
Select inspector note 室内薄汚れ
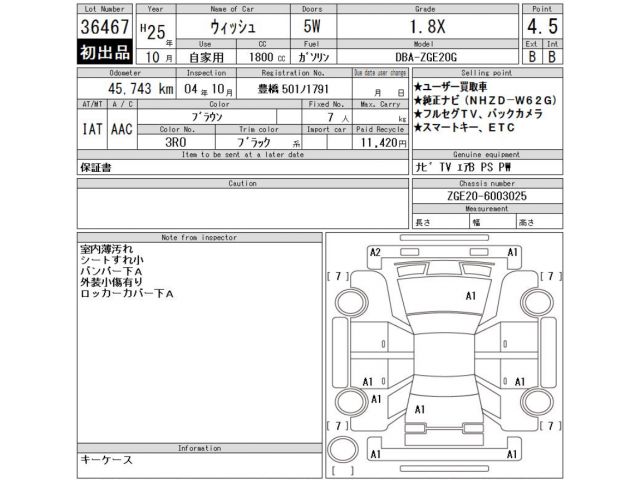[107, 249]
